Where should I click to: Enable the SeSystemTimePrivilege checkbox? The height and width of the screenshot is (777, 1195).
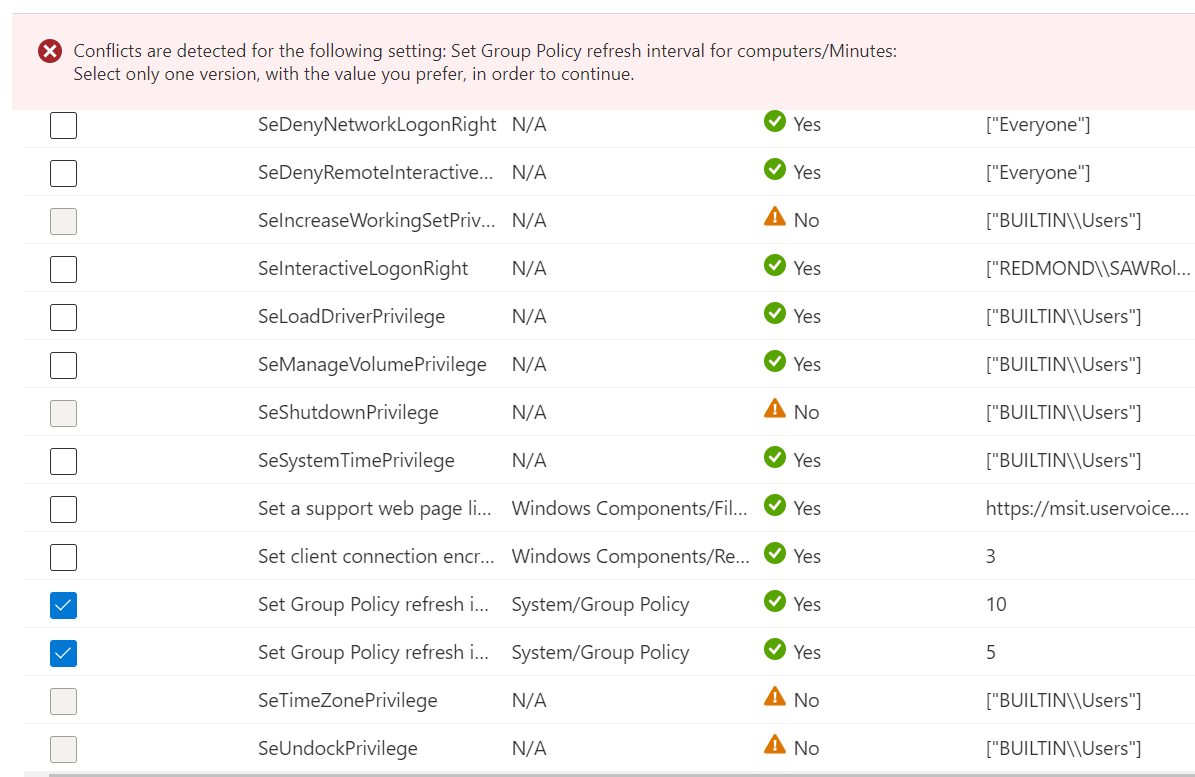pyautogui.click(x=63, y=462)
